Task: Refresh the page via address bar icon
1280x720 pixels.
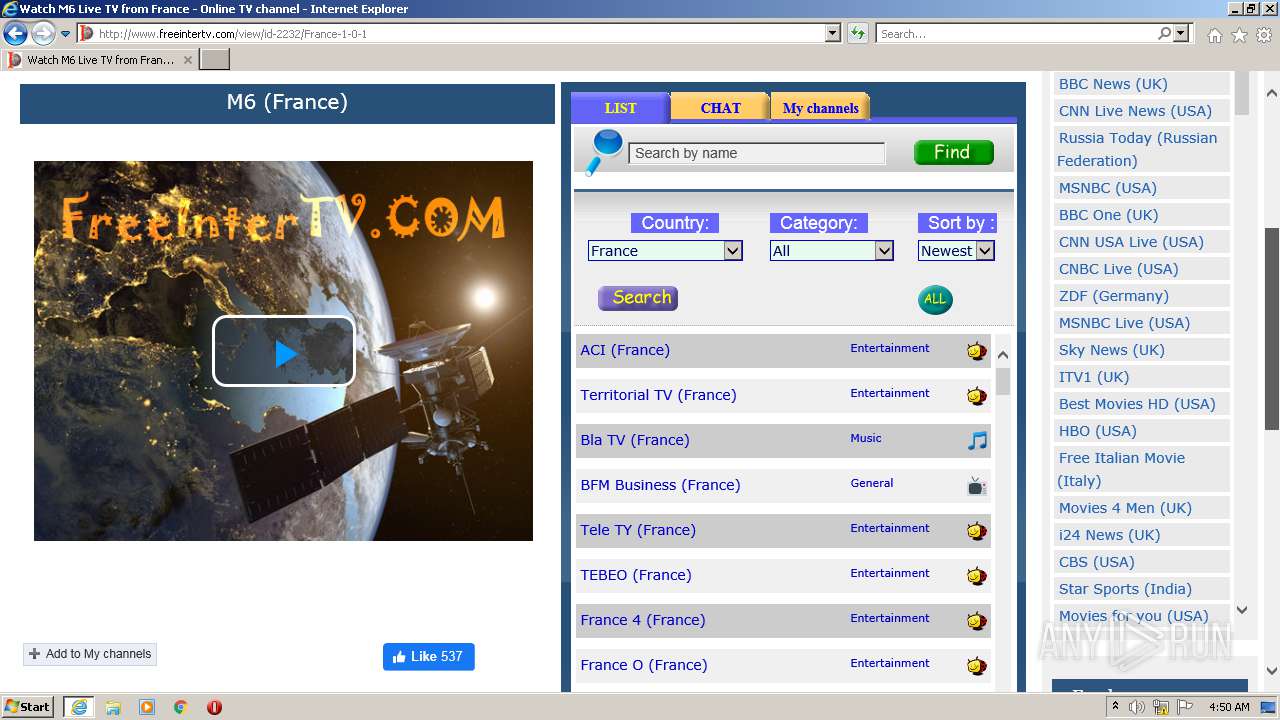Action: (857, 34)
